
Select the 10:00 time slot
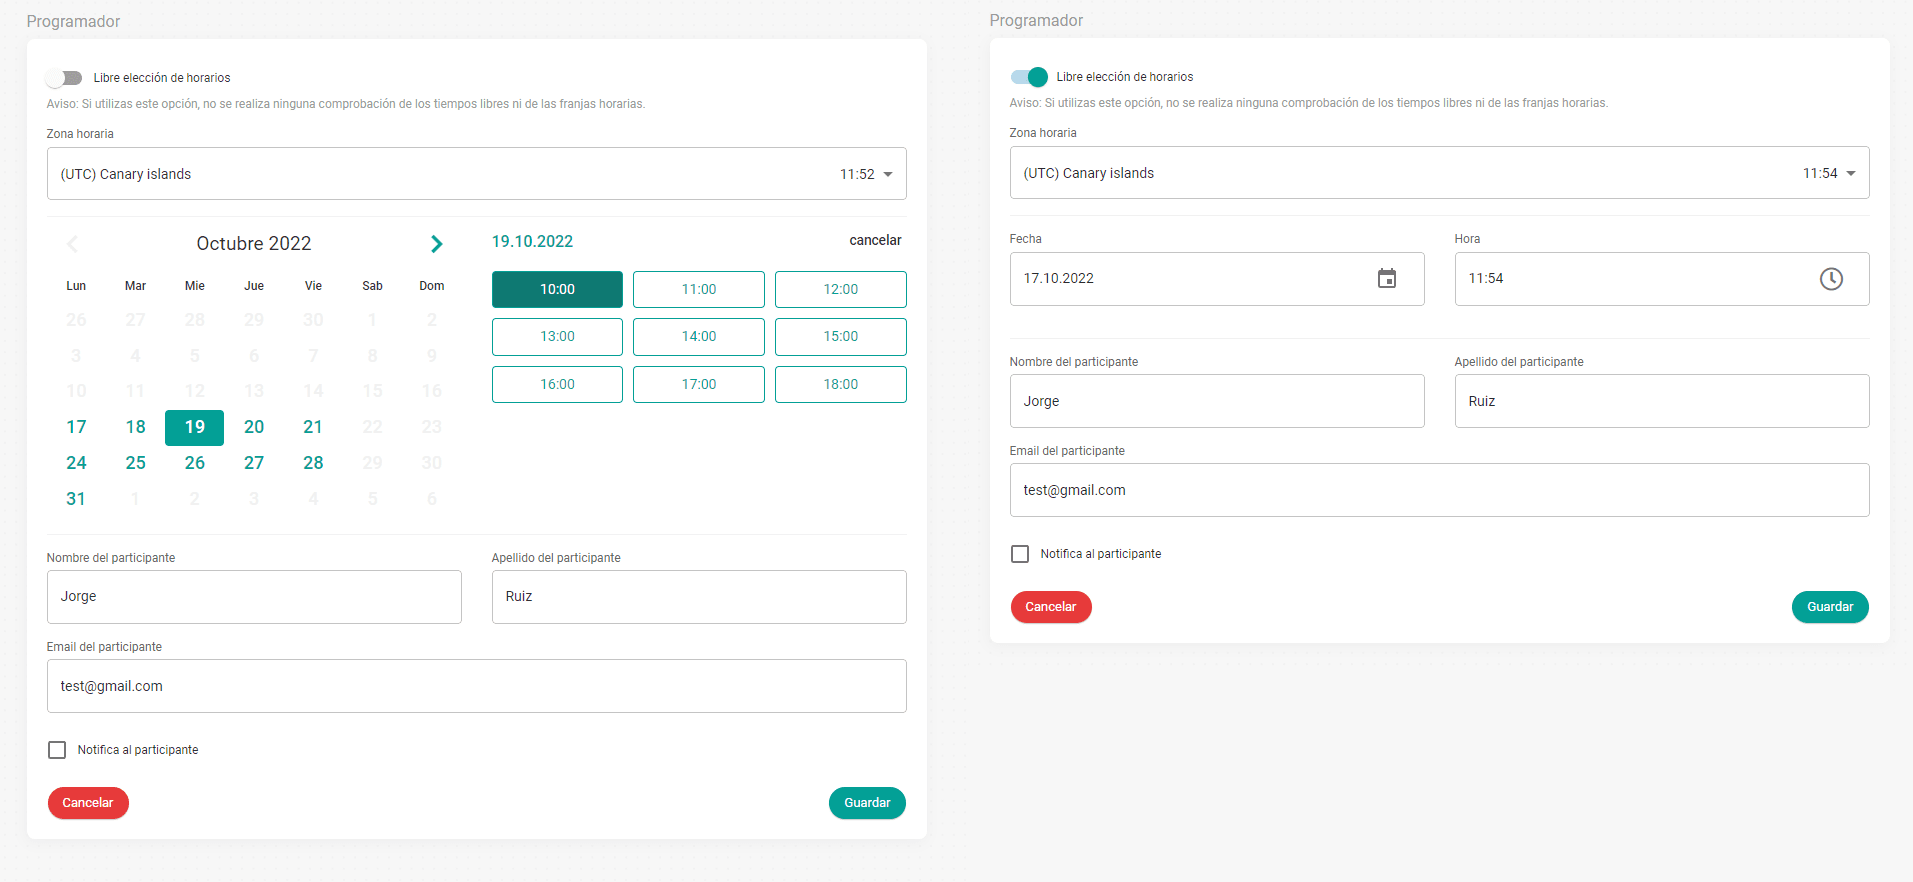(x=557, y=289)
